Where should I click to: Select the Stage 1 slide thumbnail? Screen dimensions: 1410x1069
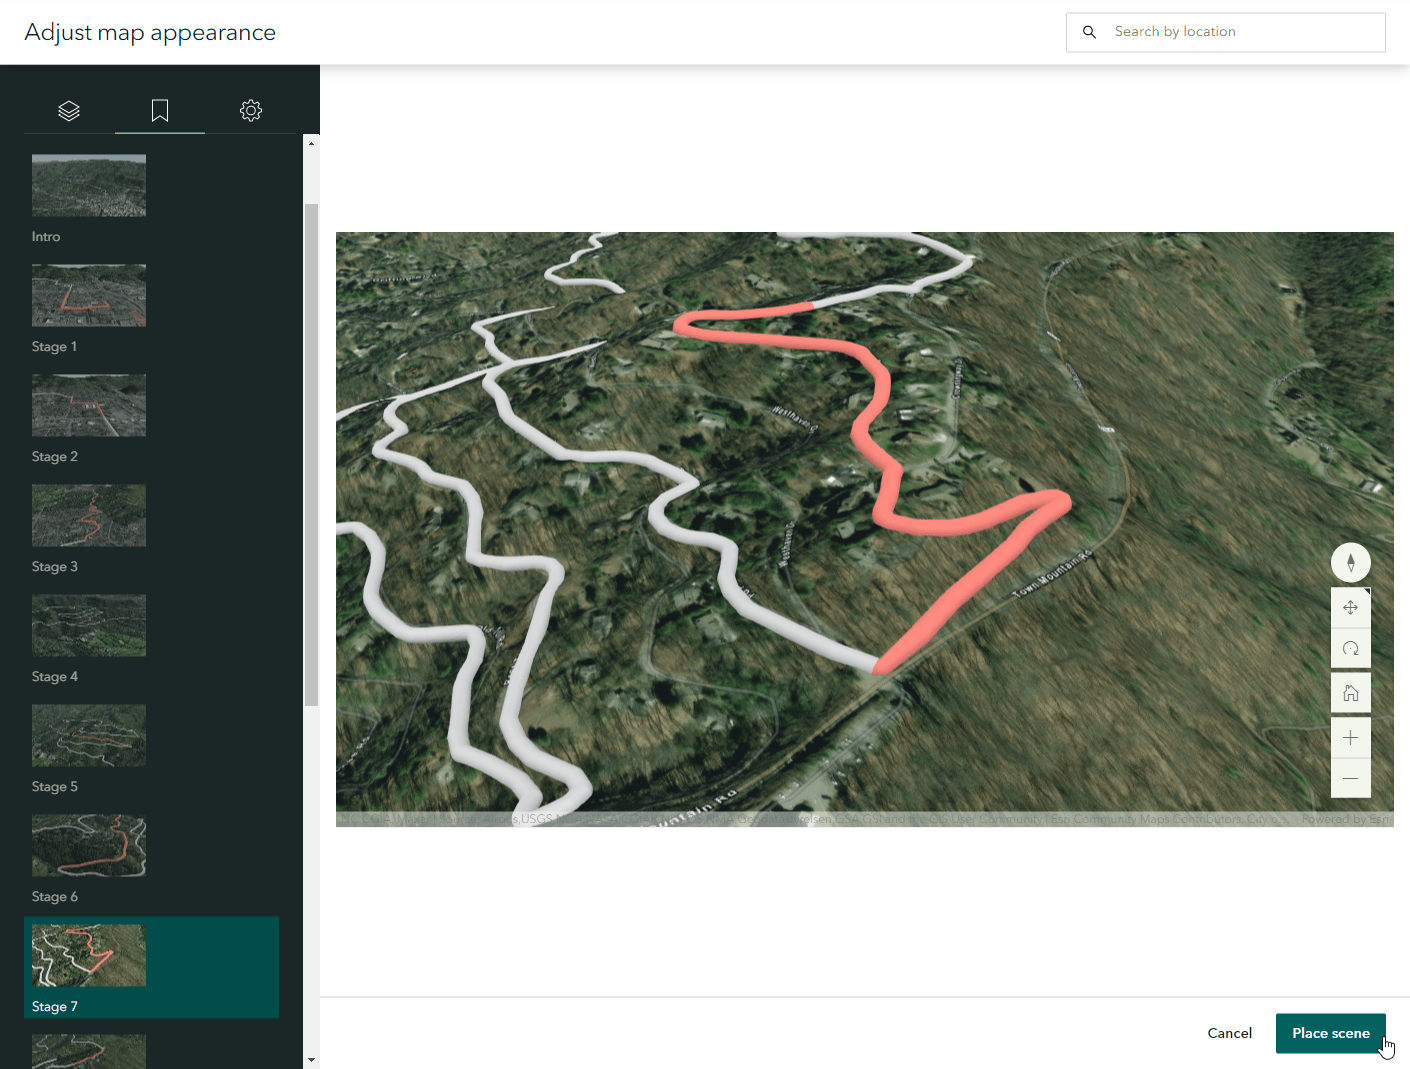pos(89,296)
